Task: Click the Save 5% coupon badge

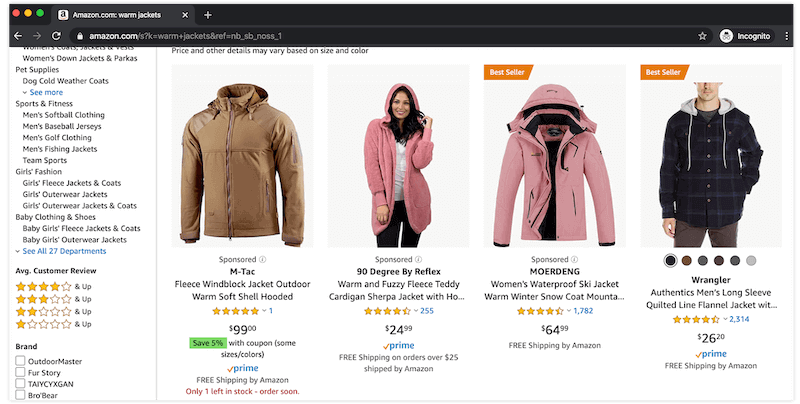Action: tap(207, 343)
